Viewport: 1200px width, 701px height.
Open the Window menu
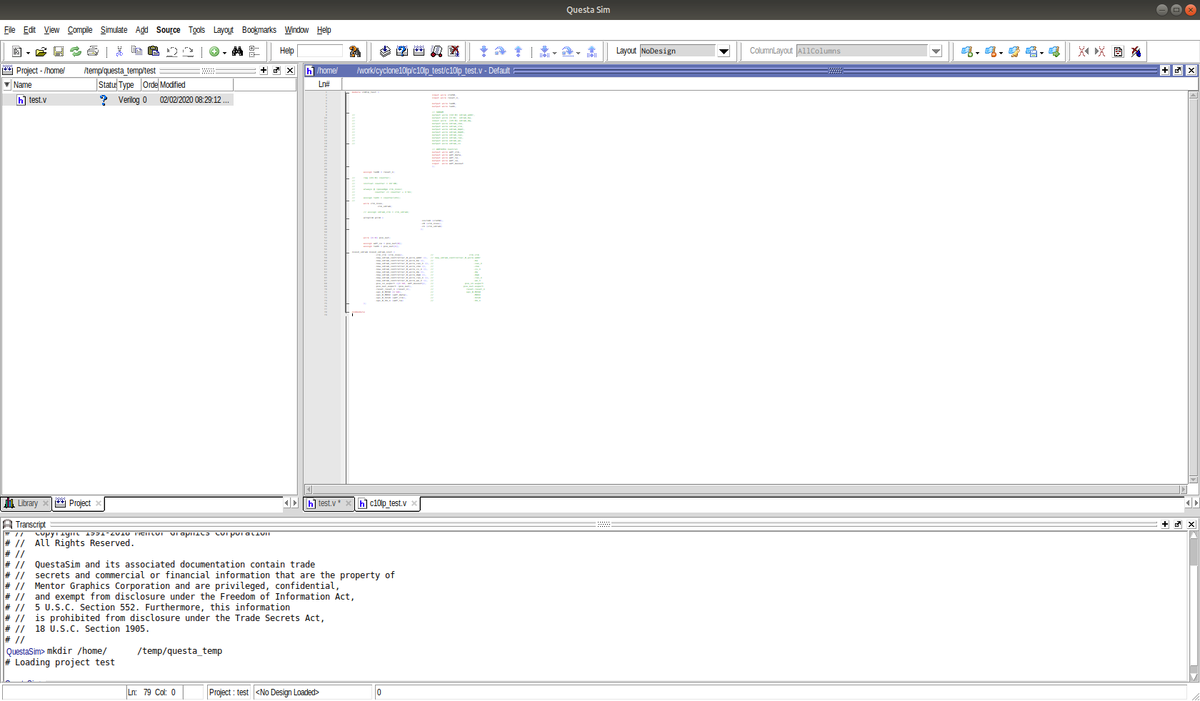(x=297, y=30)
